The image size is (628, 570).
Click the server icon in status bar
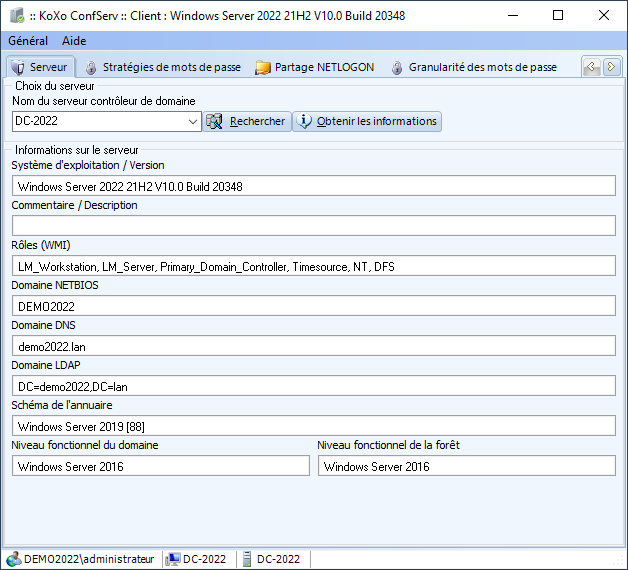[x=248, y=559]
